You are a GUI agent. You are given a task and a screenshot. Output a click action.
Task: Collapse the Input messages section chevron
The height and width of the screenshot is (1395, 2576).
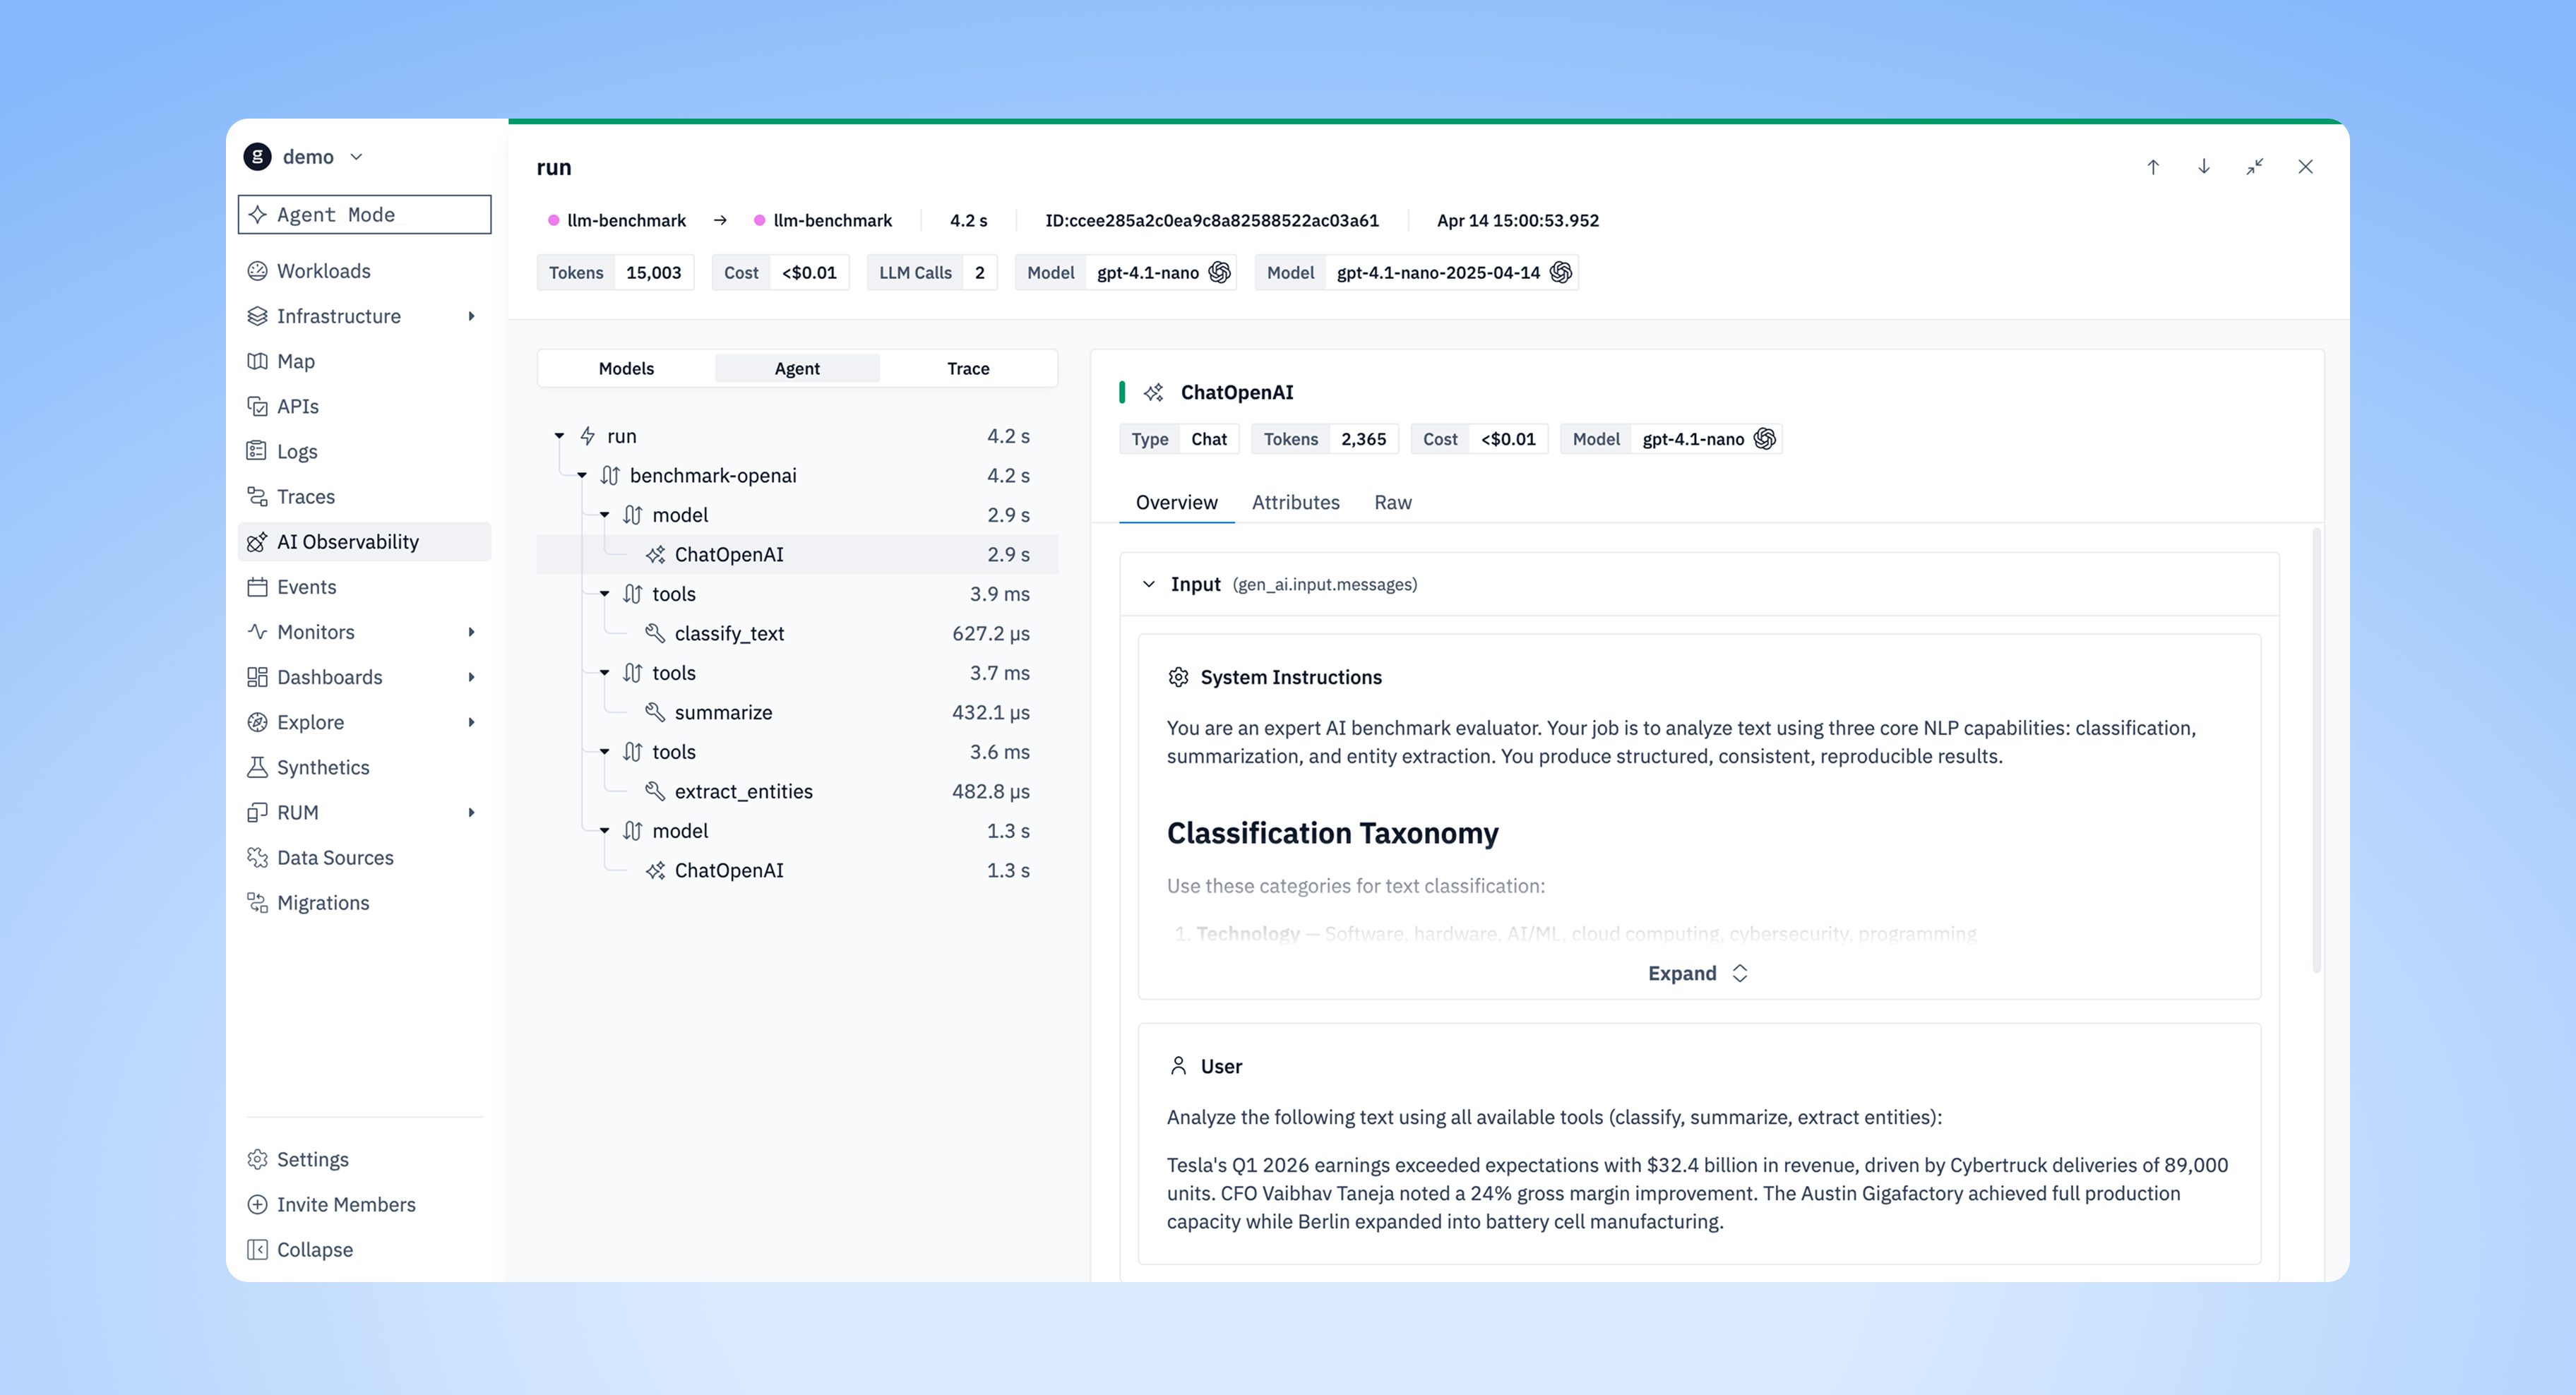pyautogui.click(x=1149, y=584)
